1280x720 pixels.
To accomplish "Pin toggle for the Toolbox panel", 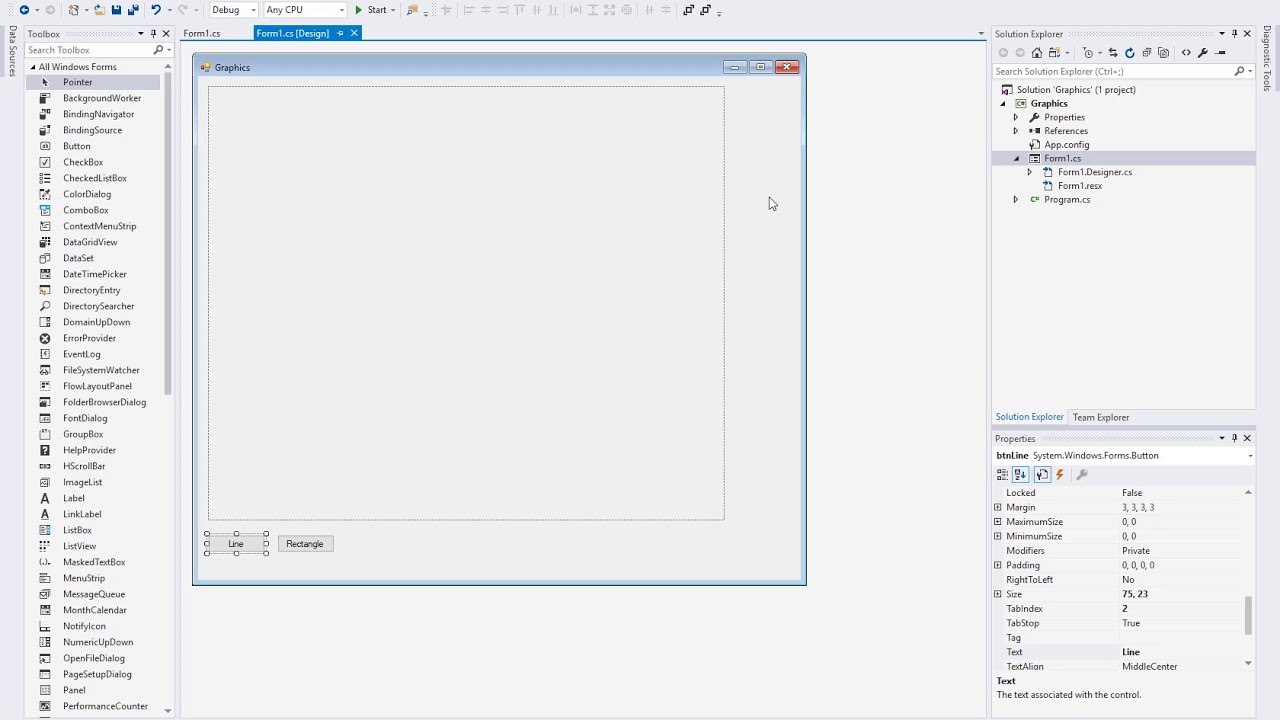I will click(153, 34).
